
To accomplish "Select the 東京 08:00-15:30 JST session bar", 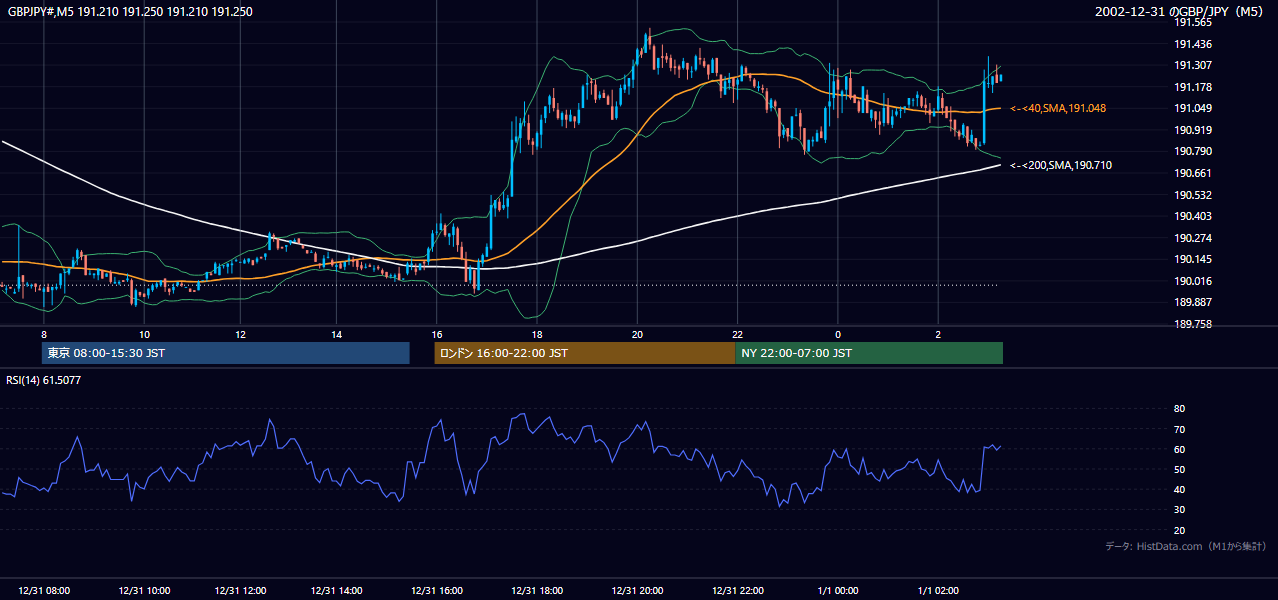I will (225, 353).
